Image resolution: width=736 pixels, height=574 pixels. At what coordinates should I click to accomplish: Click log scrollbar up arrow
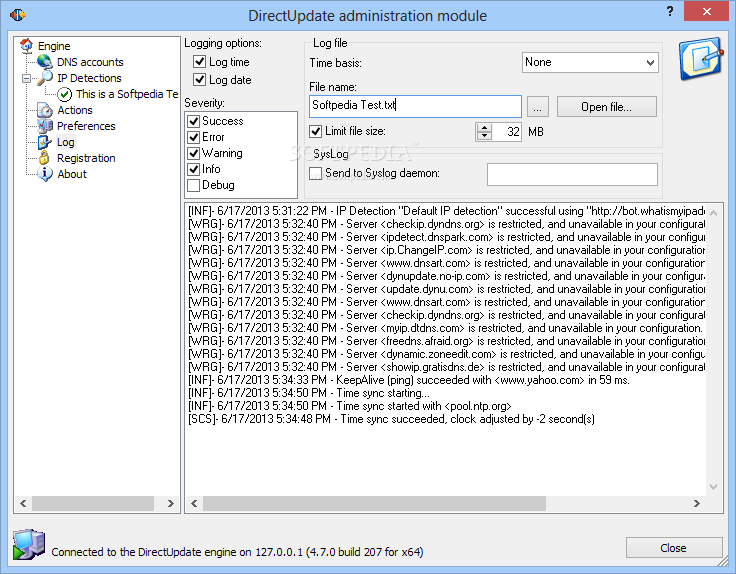pyautogui.click(x=713, y=213)
